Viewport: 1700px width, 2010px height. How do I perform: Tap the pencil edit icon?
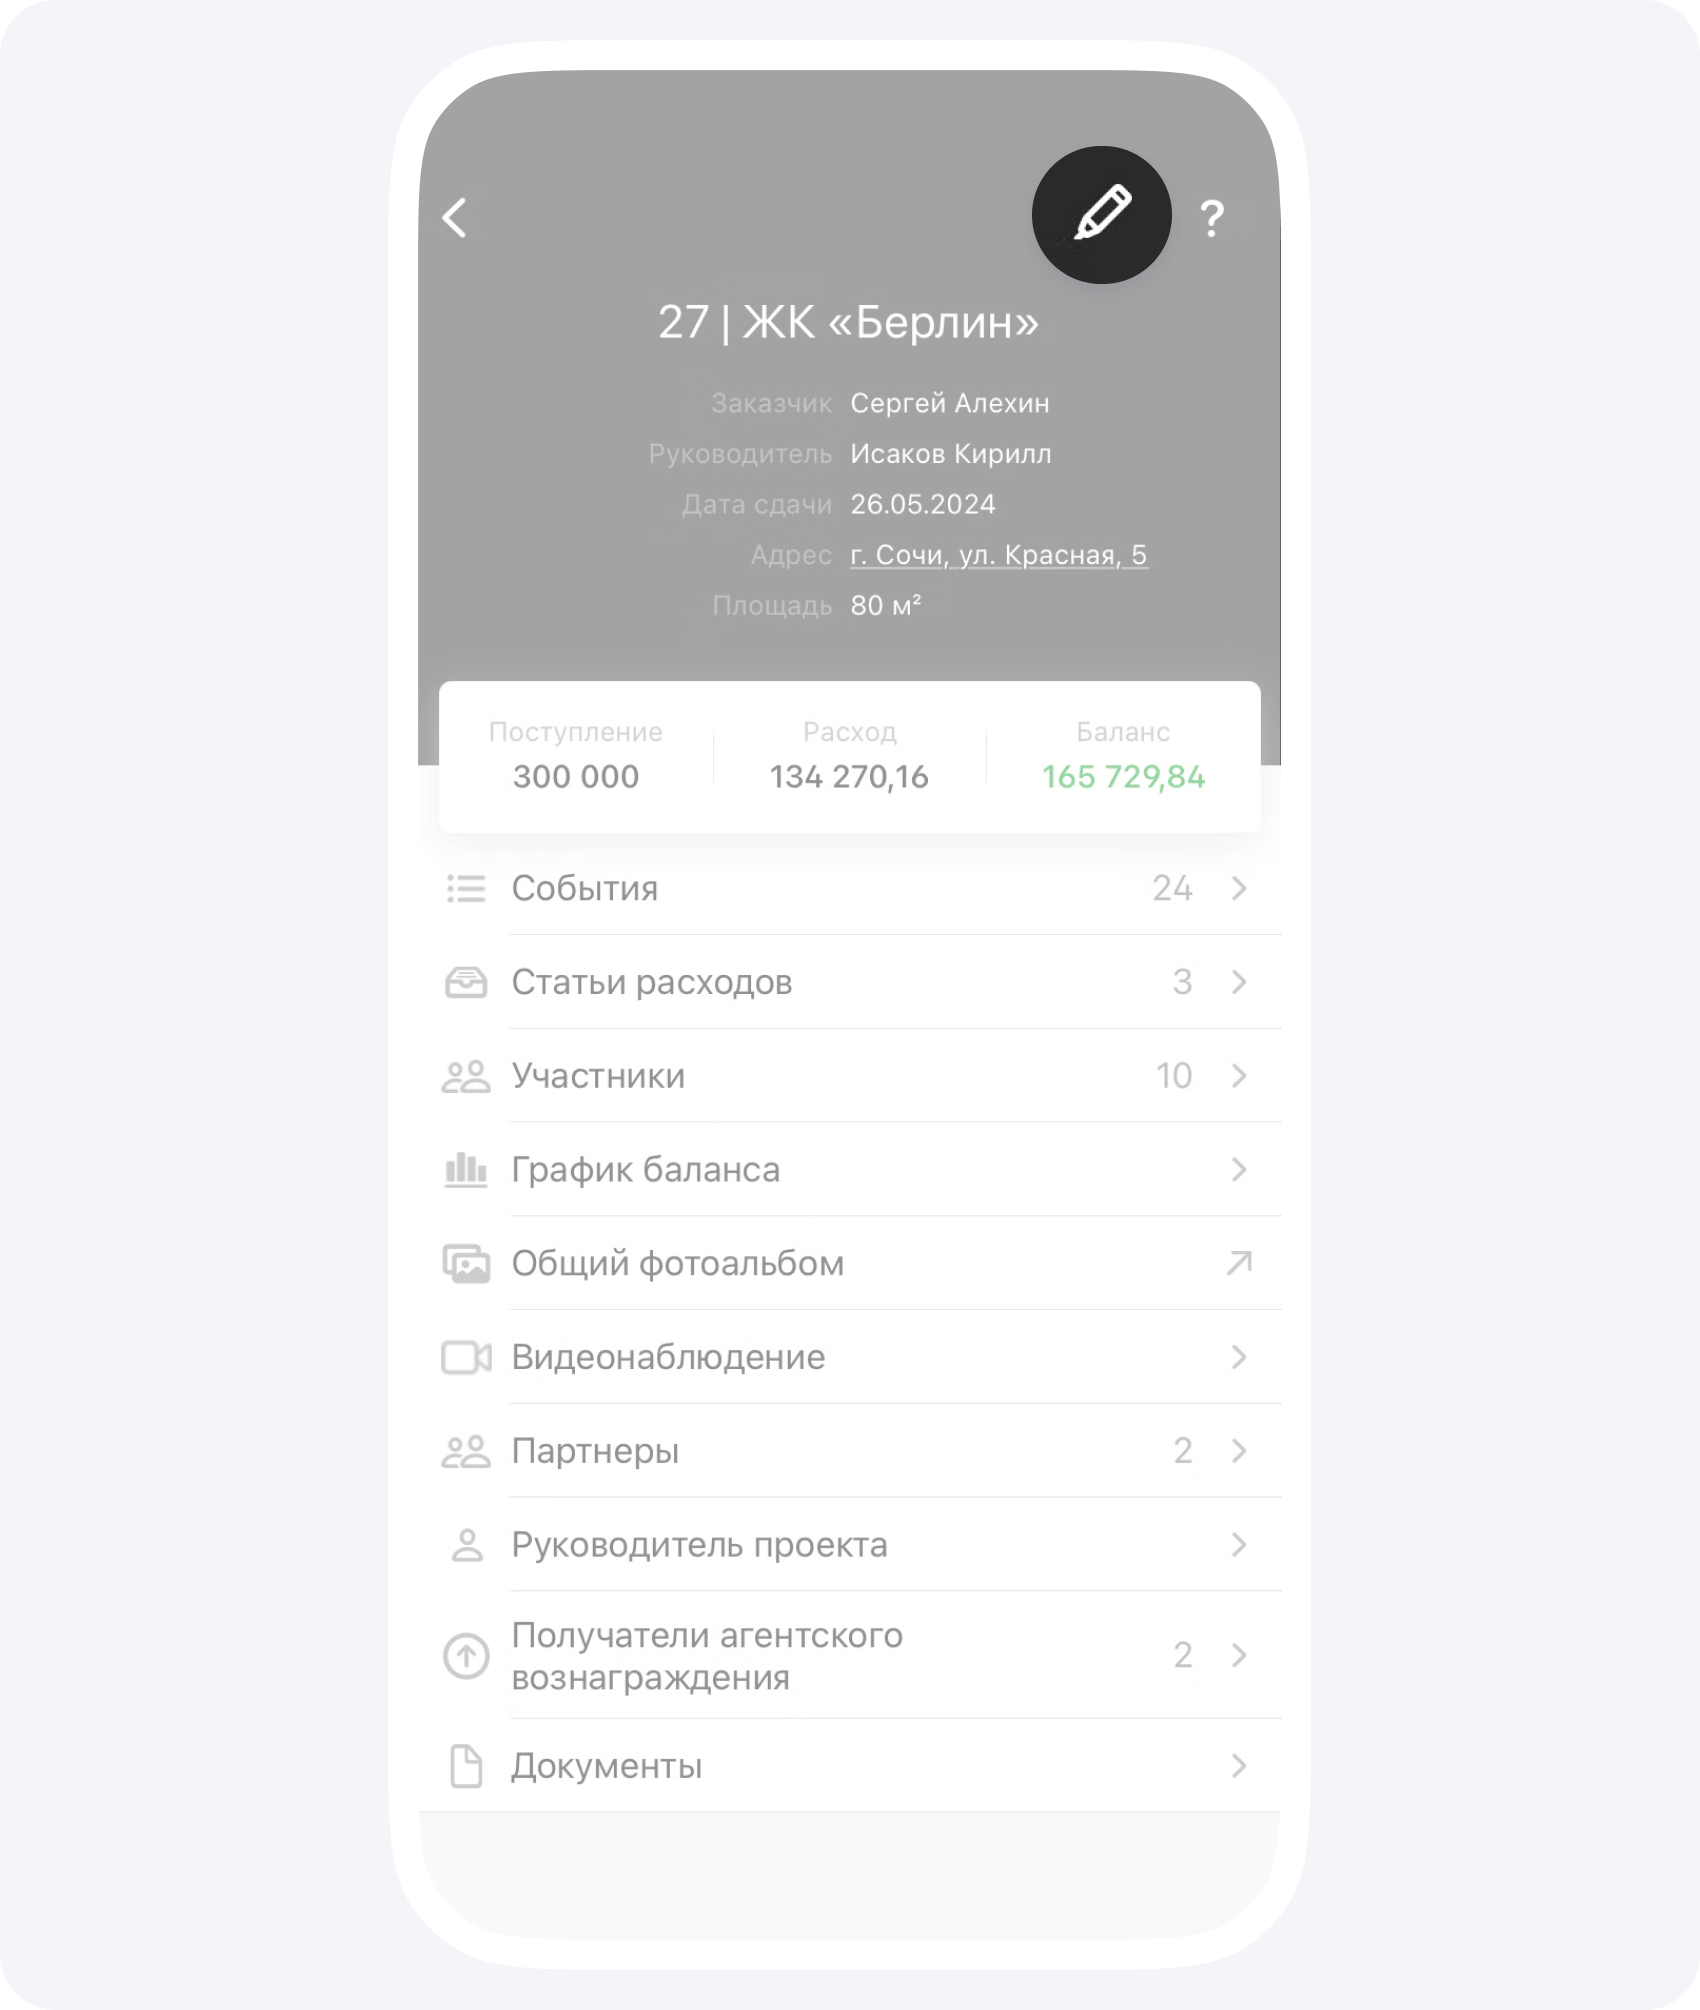tap(1102, 214)
